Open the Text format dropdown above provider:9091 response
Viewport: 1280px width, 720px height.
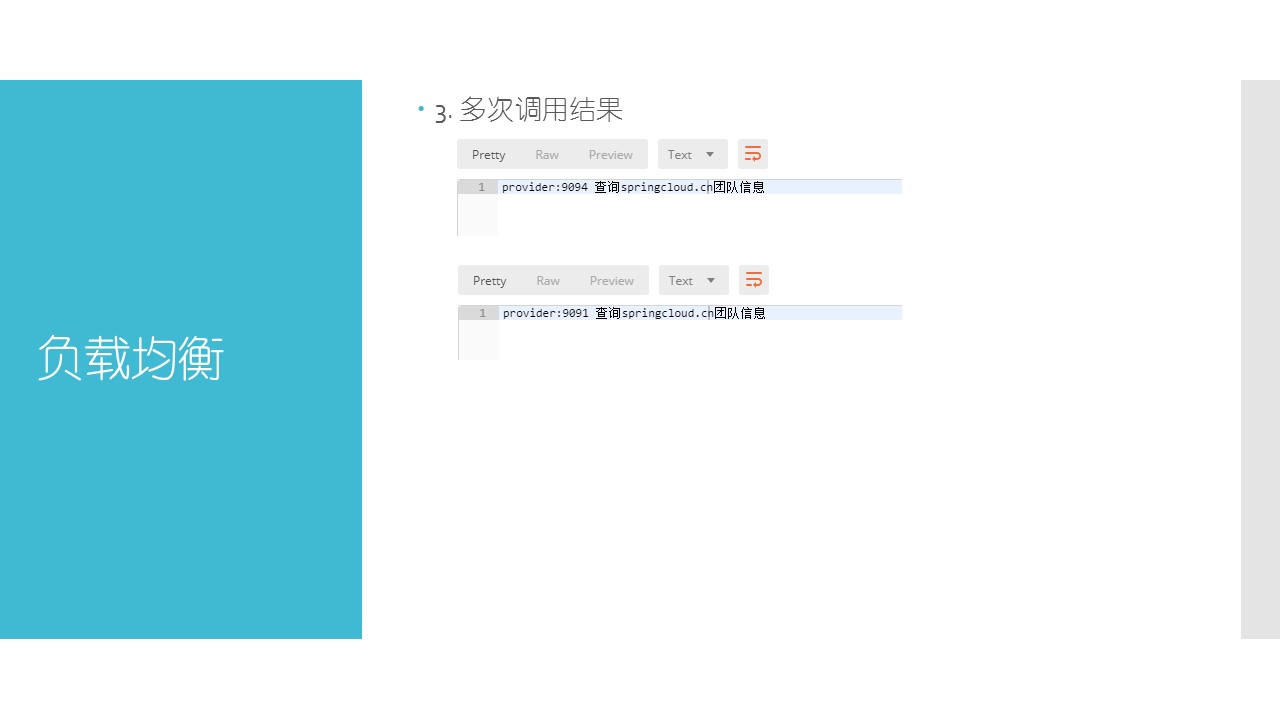pyautogui.click(x=693, y=280)
